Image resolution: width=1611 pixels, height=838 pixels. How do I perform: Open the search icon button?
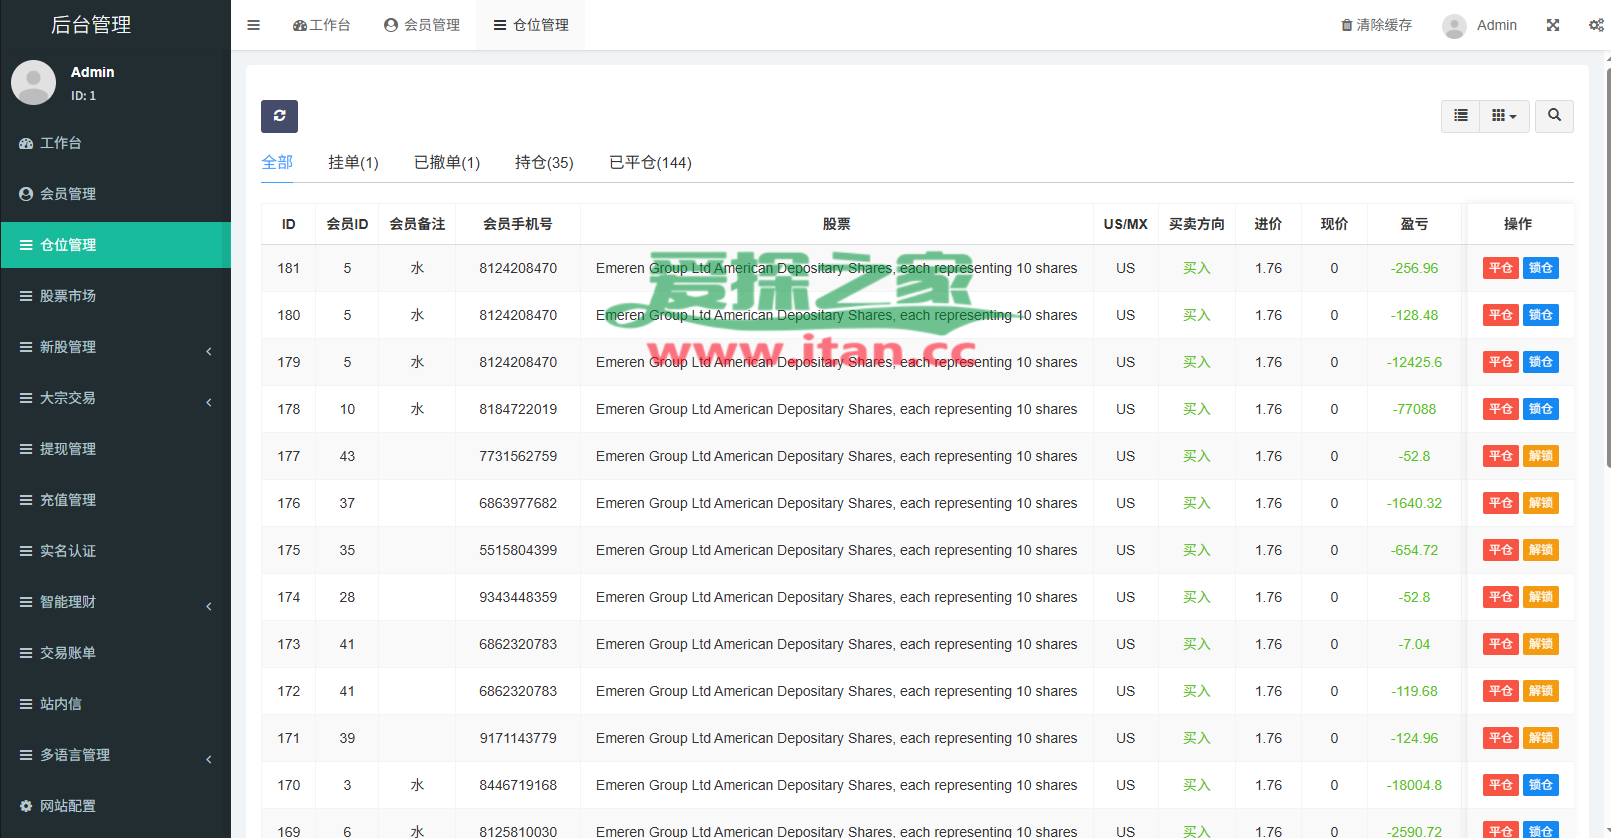click(1554, 116)
